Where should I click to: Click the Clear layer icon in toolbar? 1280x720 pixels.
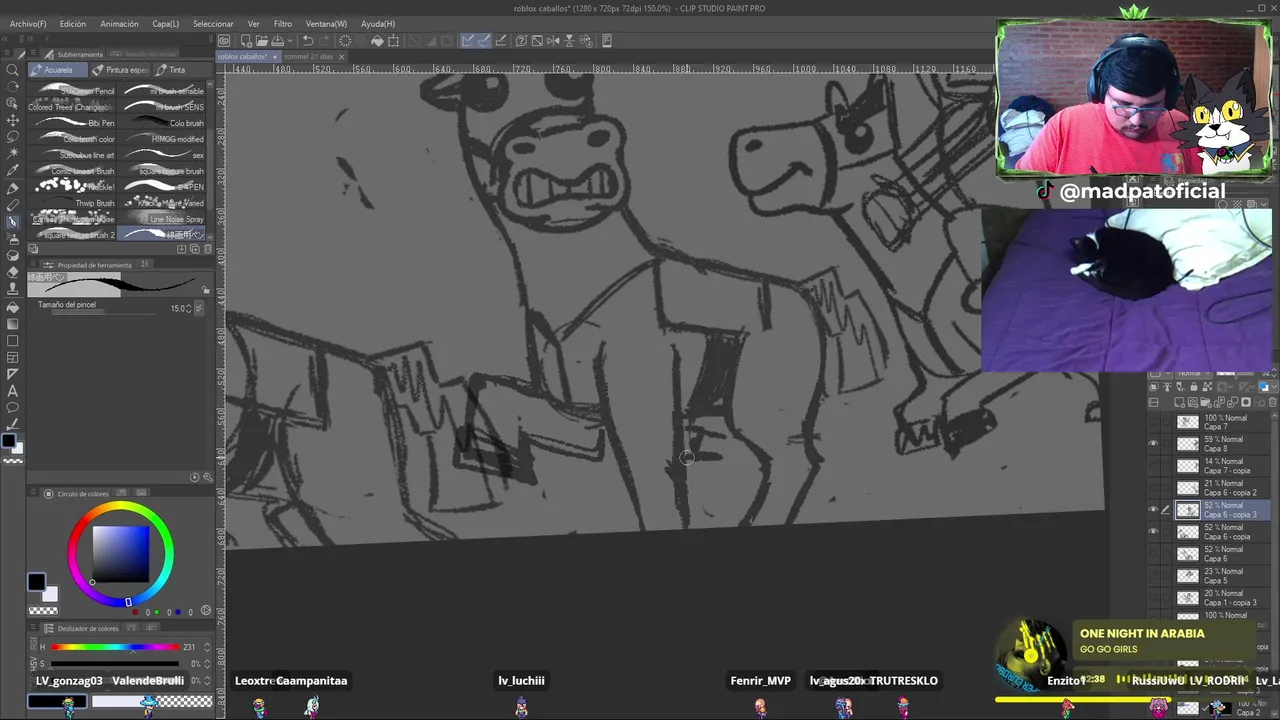coord(345,41)
